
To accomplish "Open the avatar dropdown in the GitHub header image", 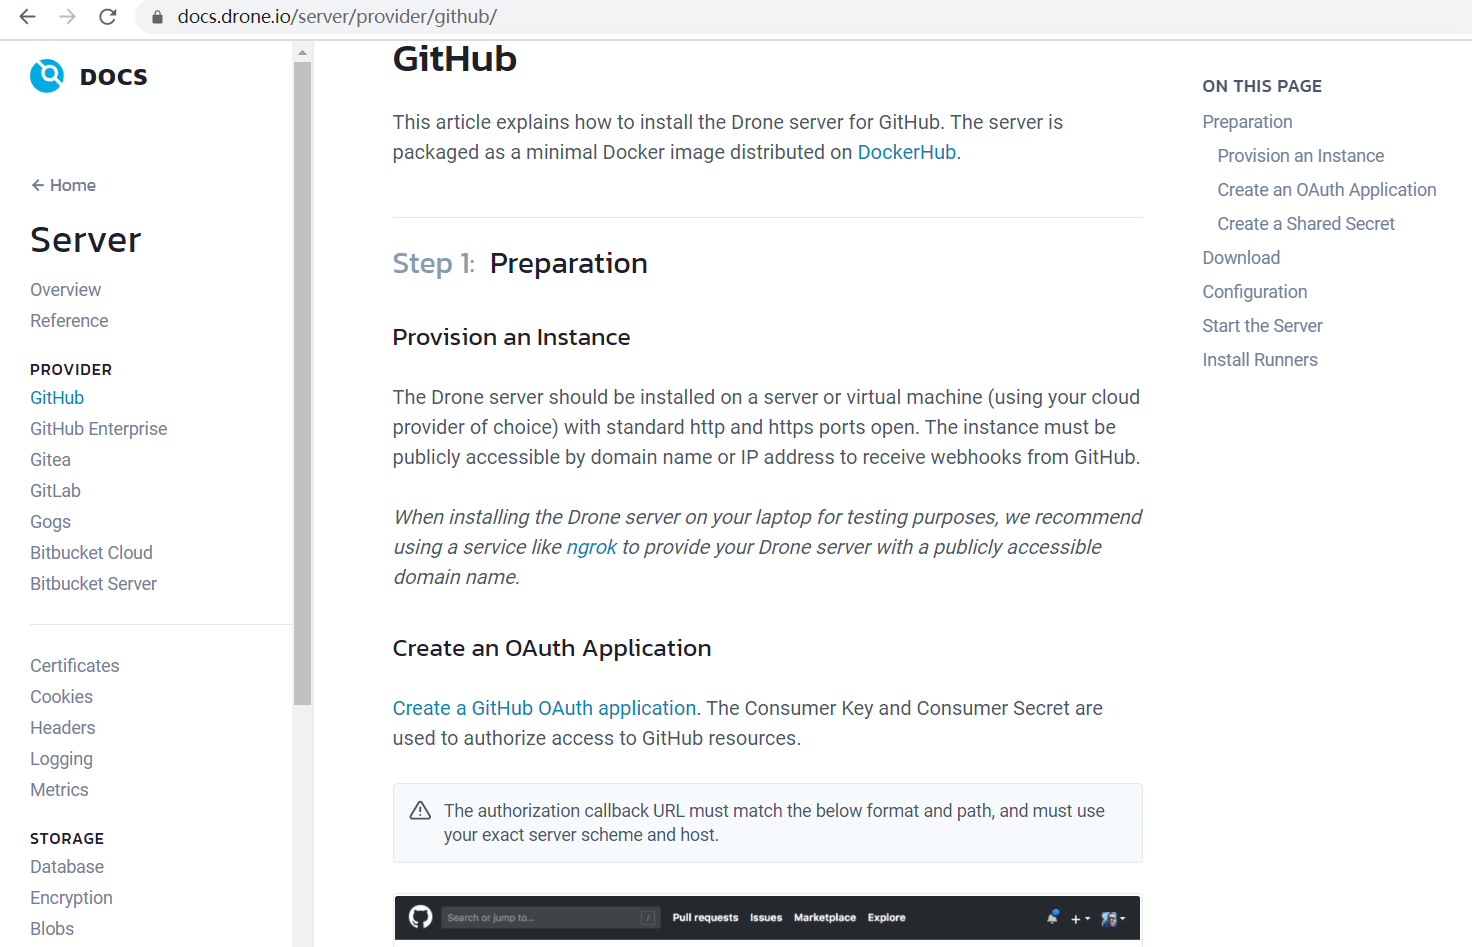I will (x=1112, y=918).
